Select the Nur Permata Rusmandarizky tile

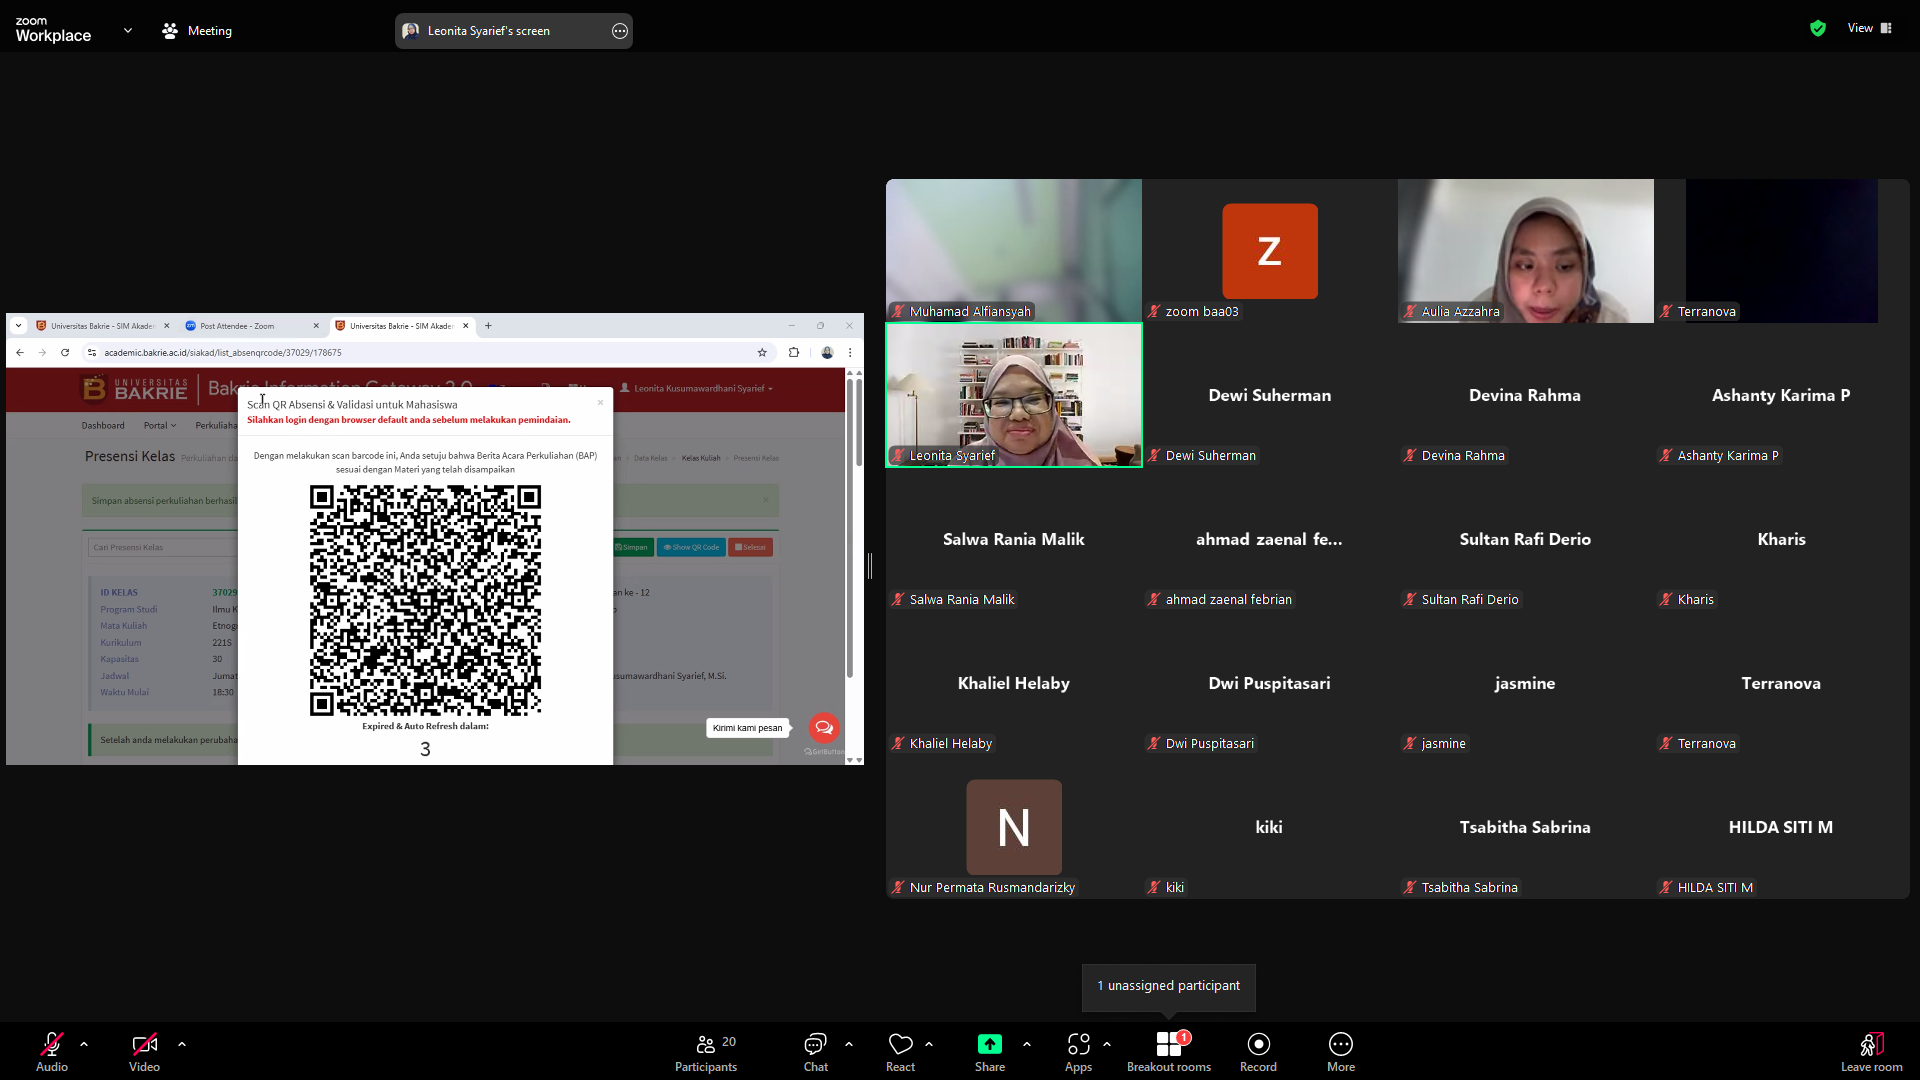click(x=1014, y=827)
